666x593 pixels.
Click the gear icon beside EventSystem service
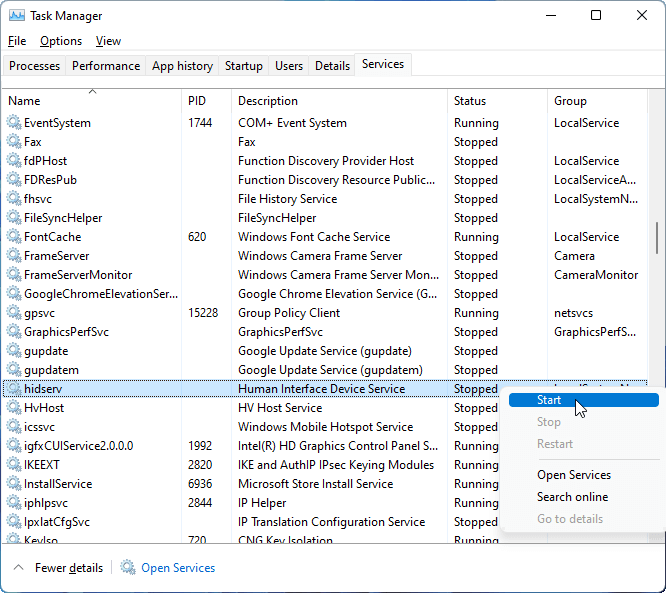click(x=14, y=122)
